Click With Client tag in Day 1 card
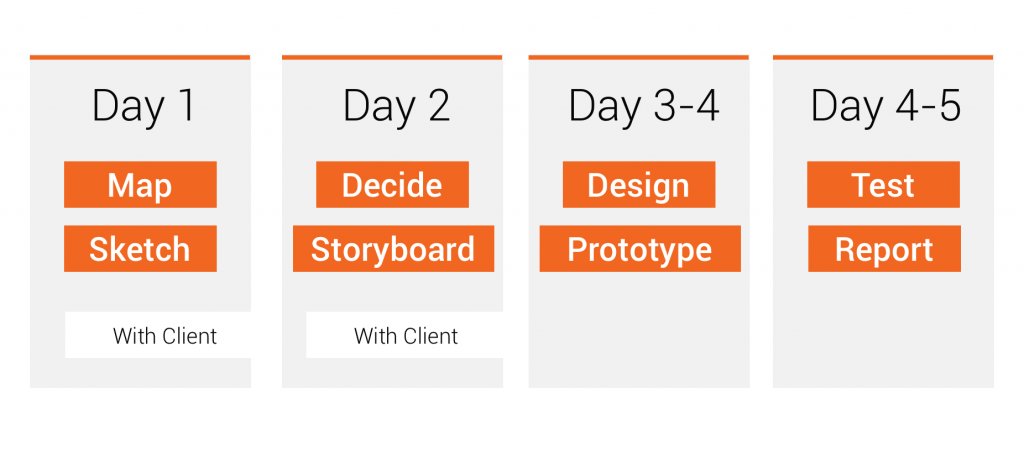The height and width of the screenshot is (452, 1024). coord(158,335)
